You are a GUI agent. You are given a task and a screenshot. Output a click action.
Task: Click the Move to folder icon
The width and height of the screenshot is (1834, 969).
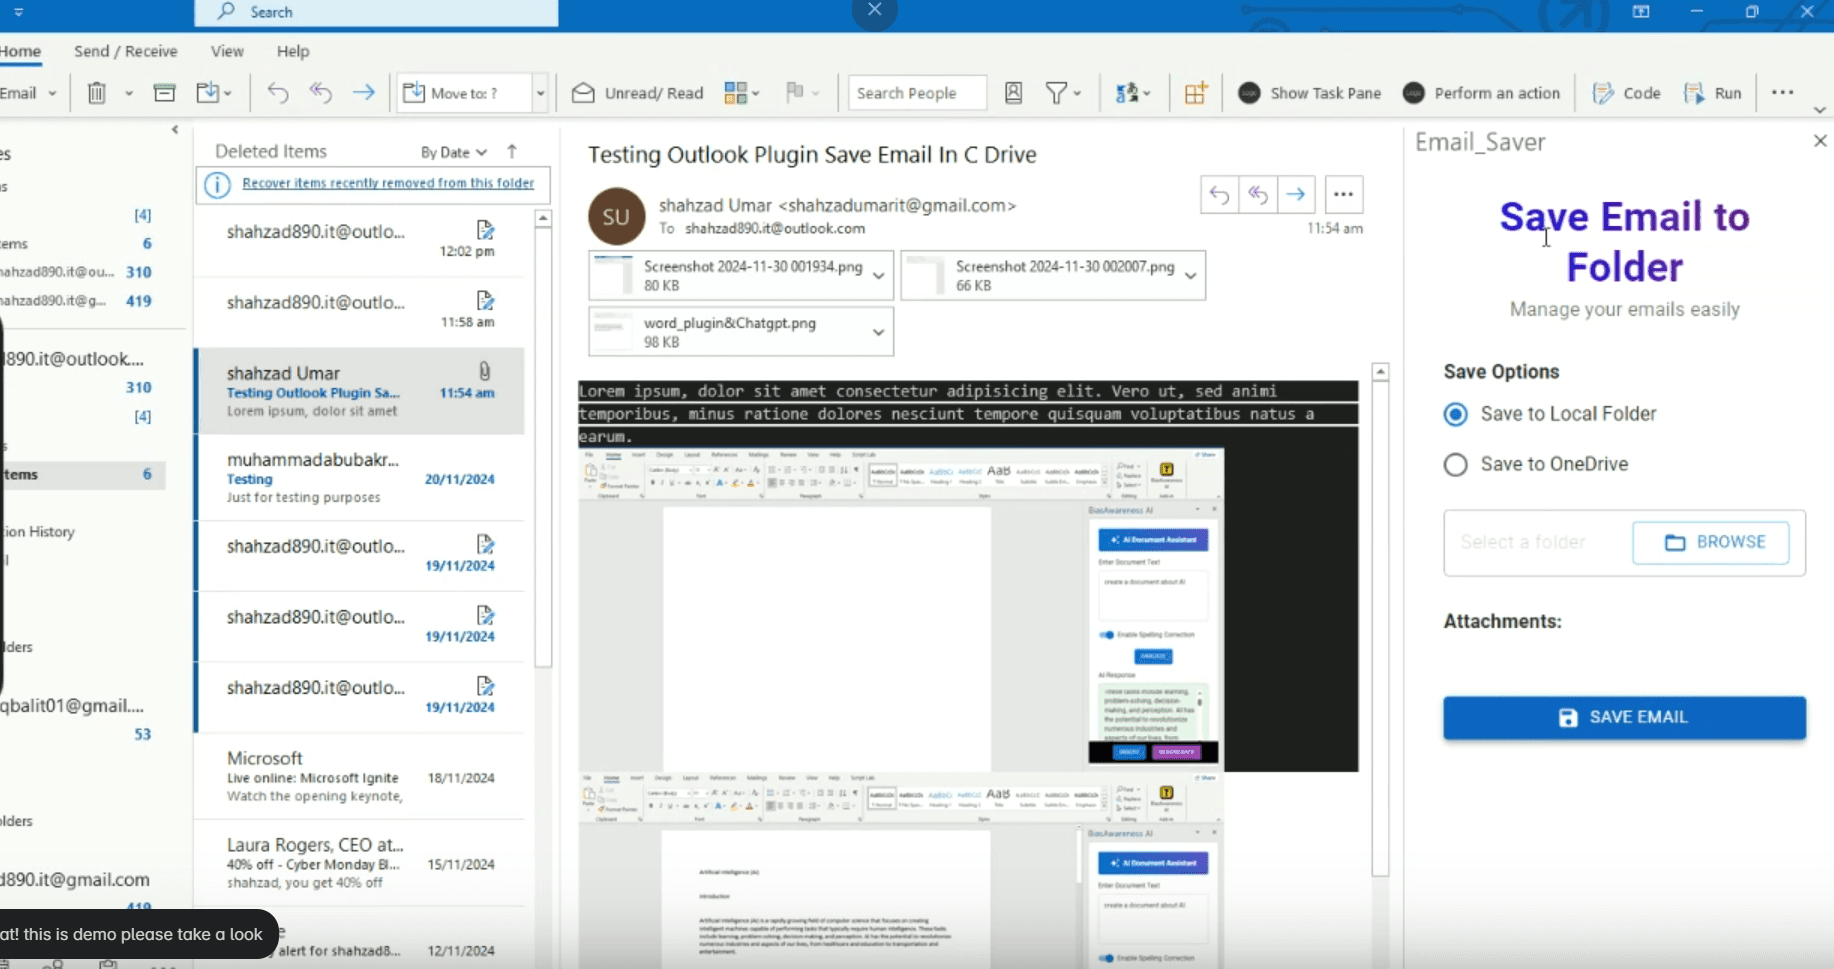pyautogui.click(x=208, y=93)
